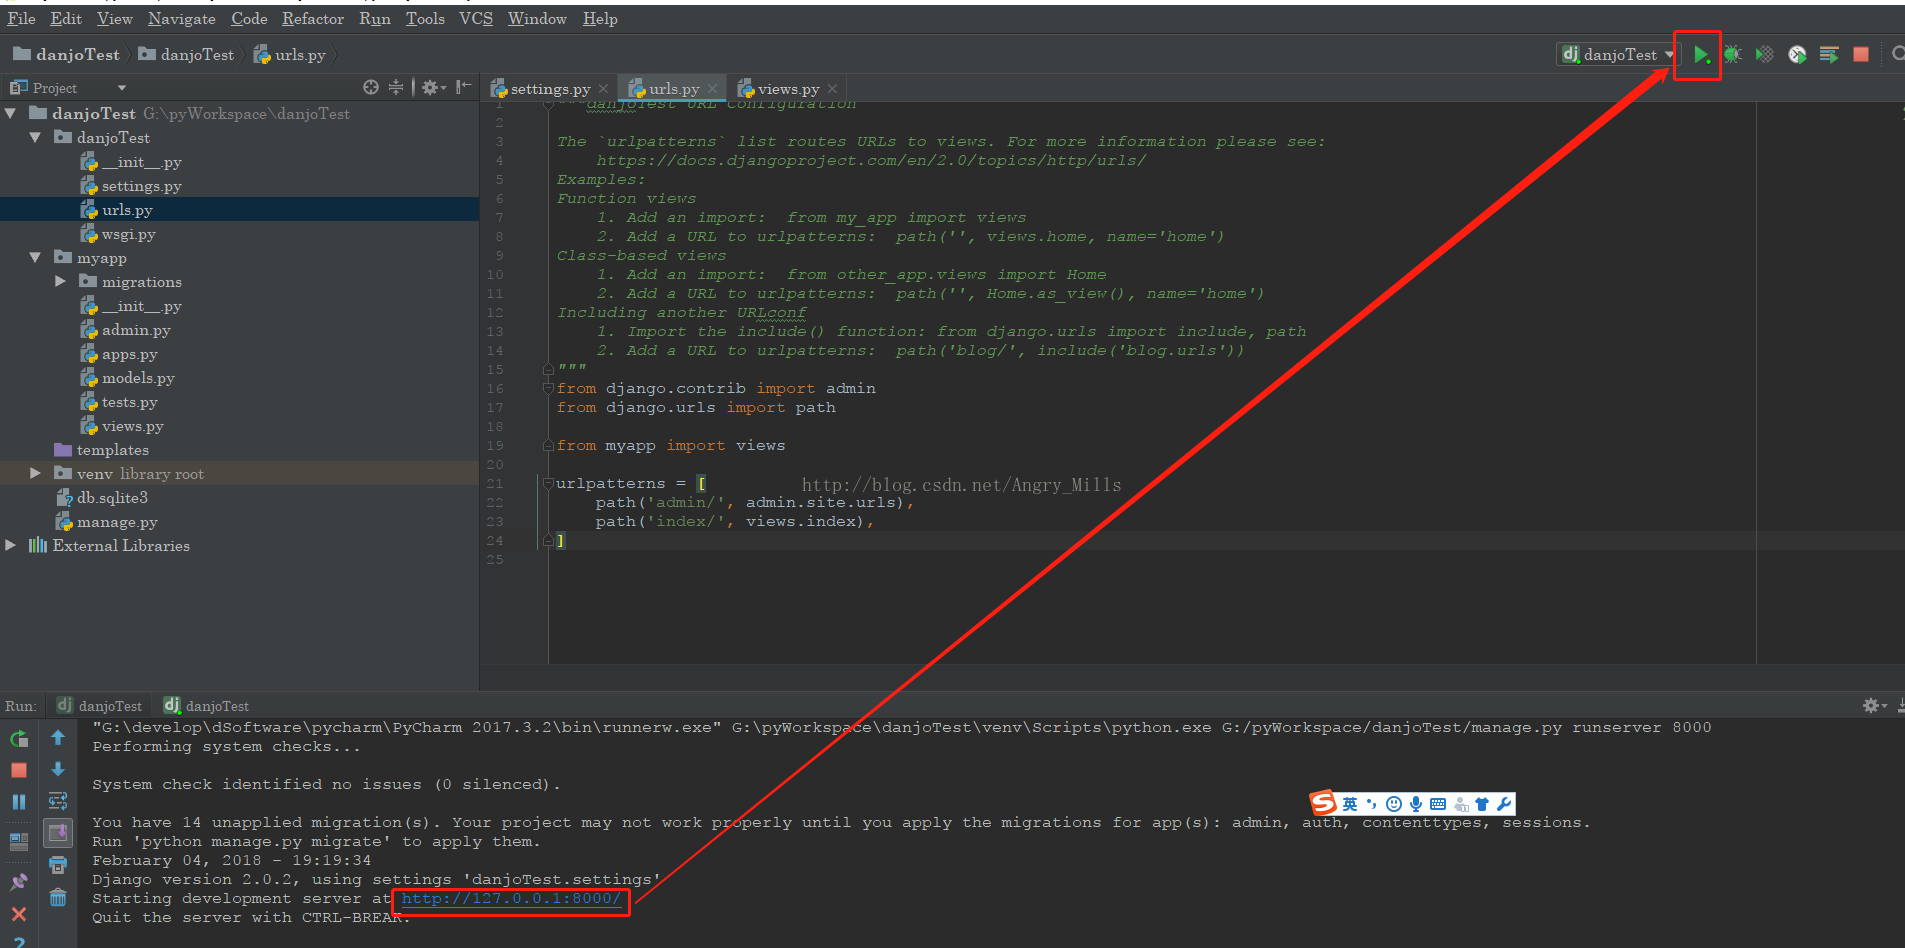Click urls.py in the breadcrumb bar

(x=290, y=55)
